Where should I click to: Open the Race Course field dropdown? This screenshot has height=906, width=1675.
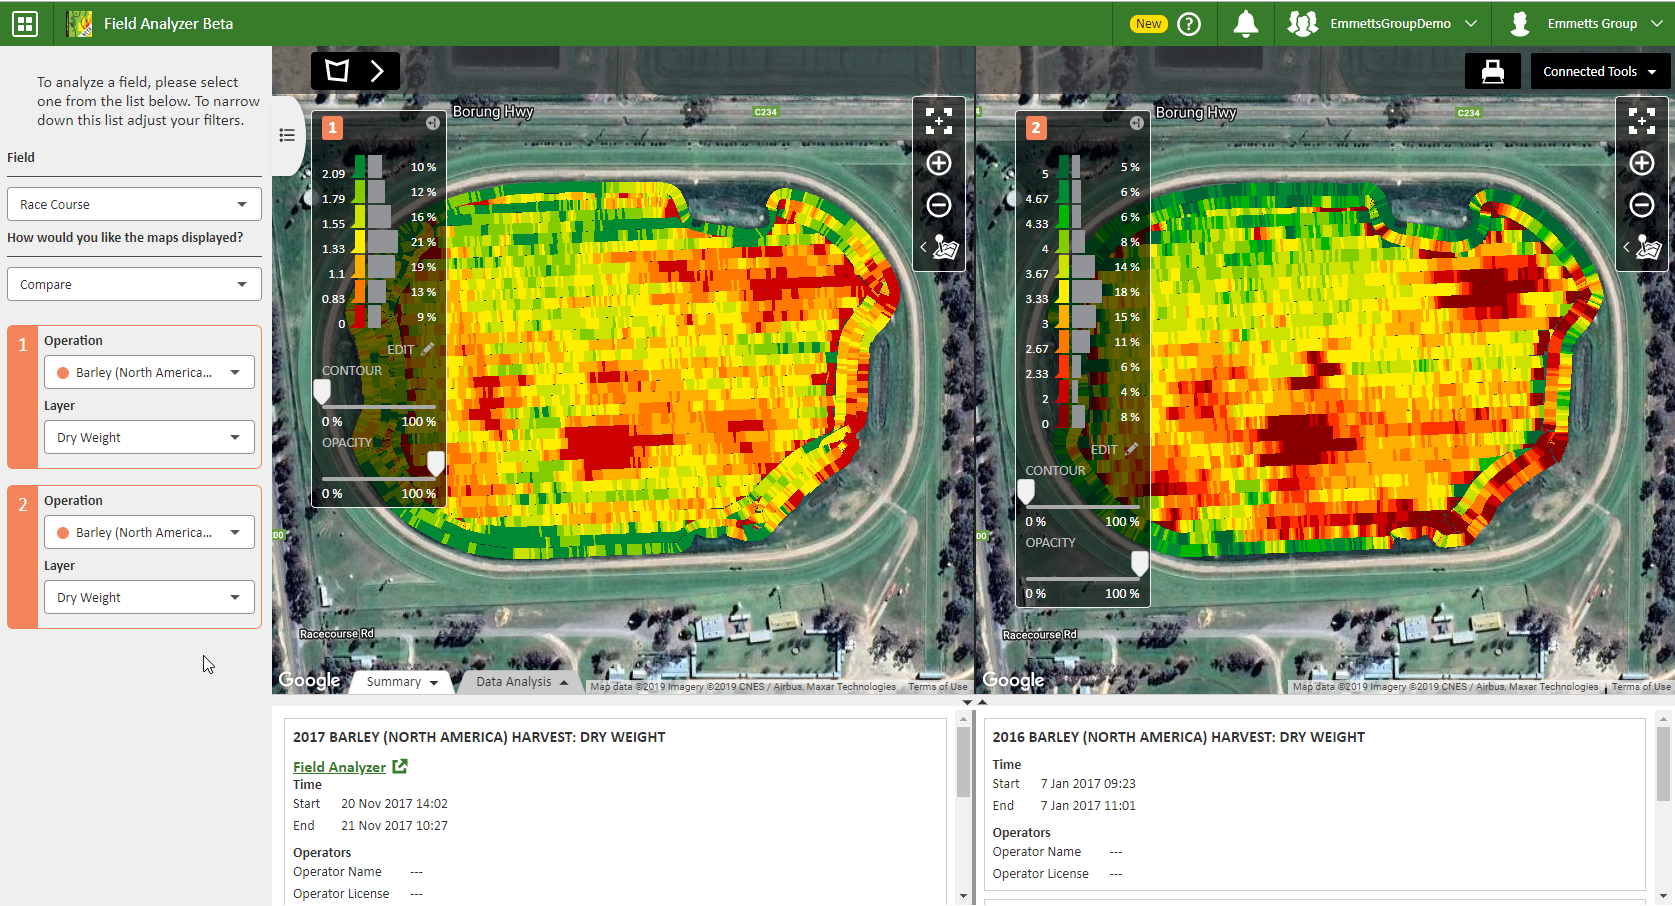pos(134,204)
